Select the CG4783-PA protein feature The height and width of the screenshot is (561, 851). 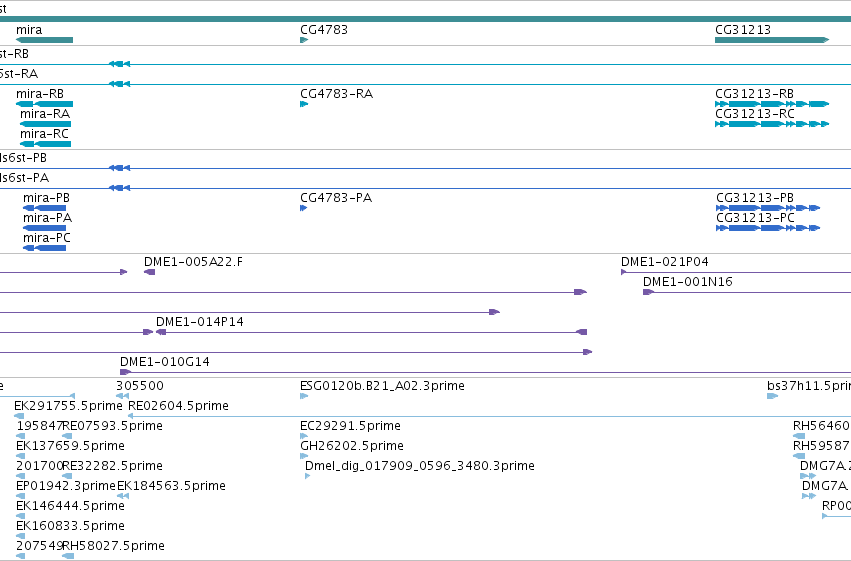(x=303, y=208)
